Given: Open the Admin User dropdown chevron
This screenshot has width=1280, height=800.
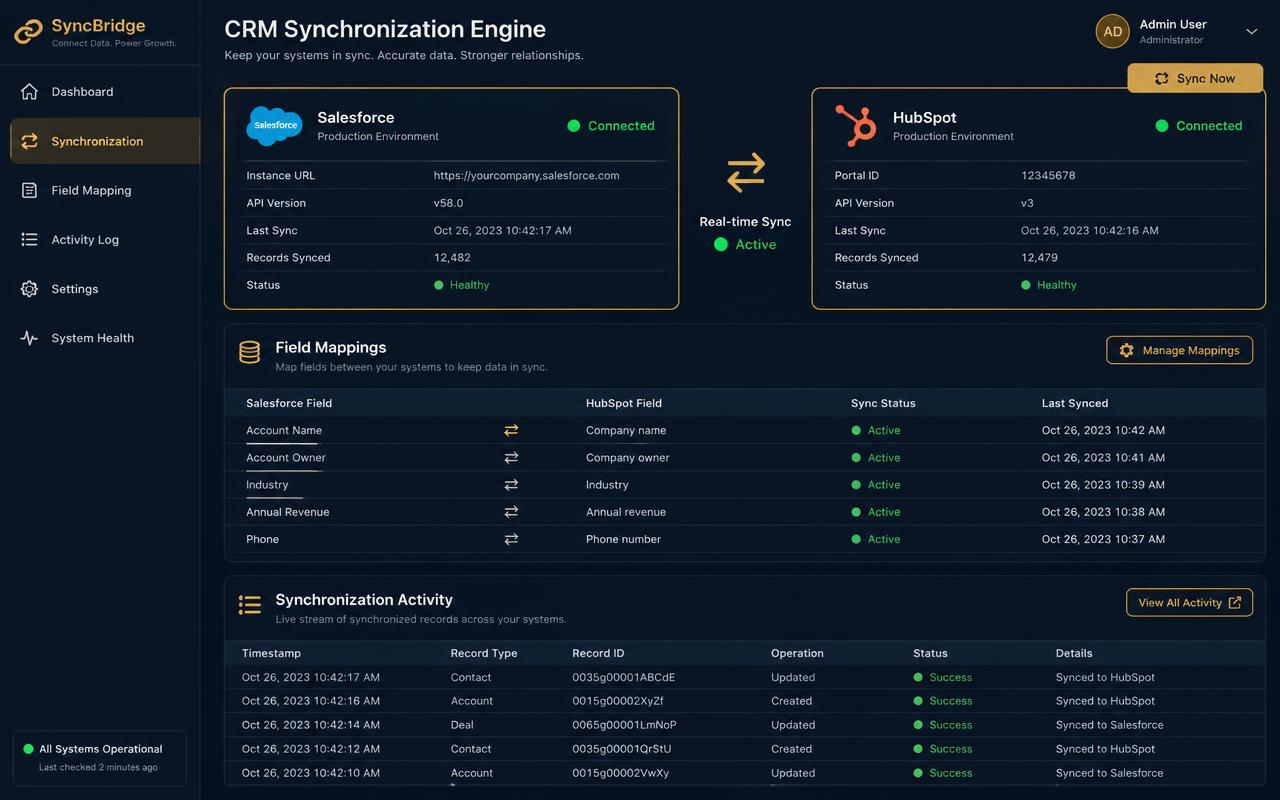Looking at the screenshot, I should click(x=1251, y=32).
